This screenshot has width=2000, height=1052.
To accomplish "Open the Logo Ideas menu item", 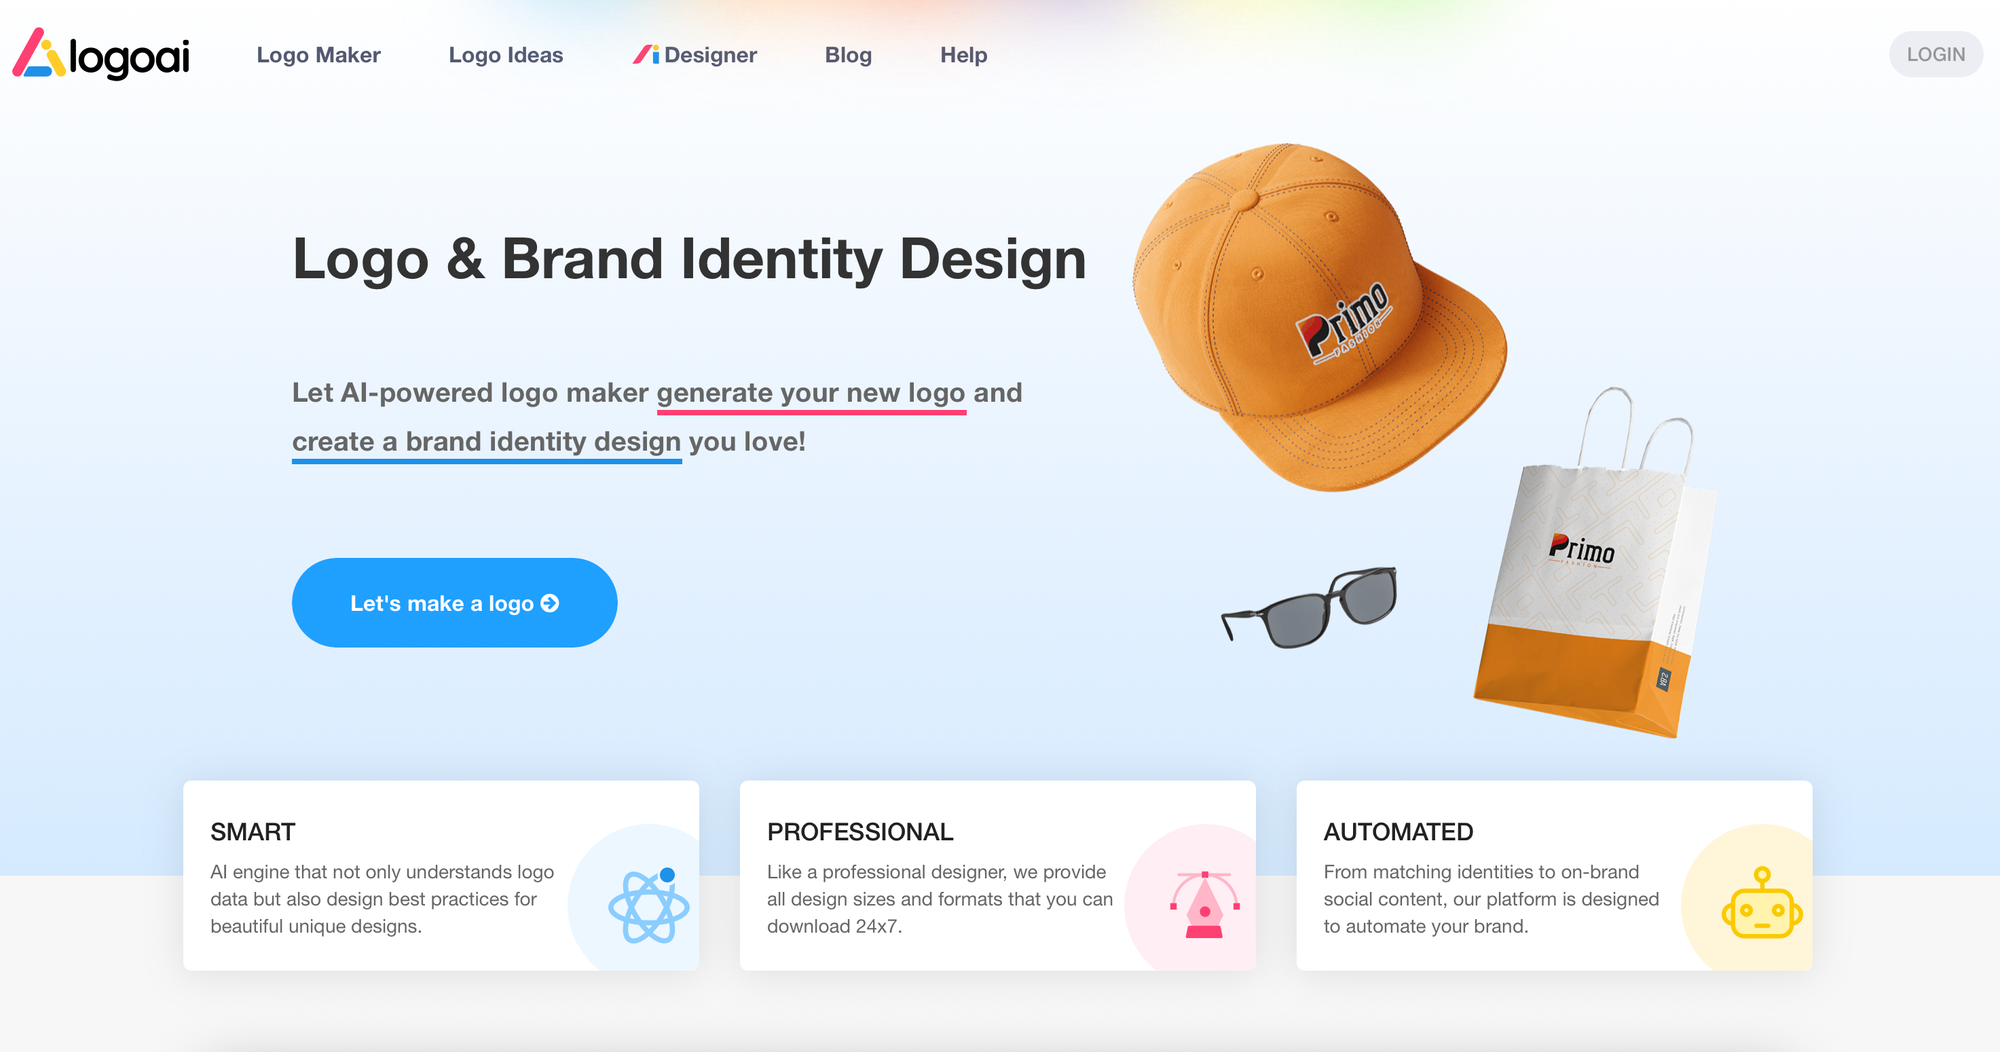I will coord(506,55).
